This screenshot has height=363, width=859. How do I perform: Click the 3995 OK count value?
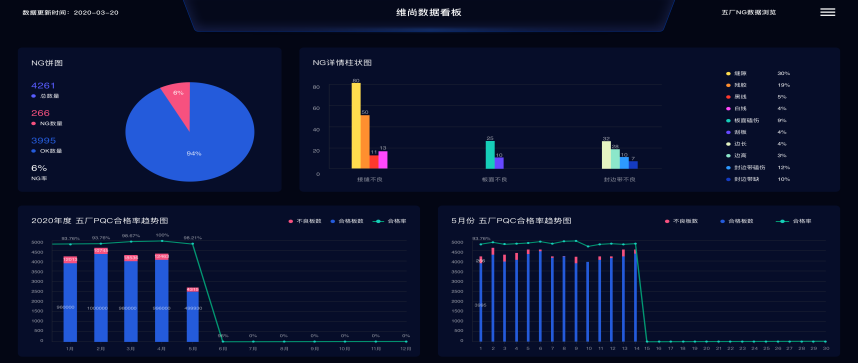pos(43,140)
